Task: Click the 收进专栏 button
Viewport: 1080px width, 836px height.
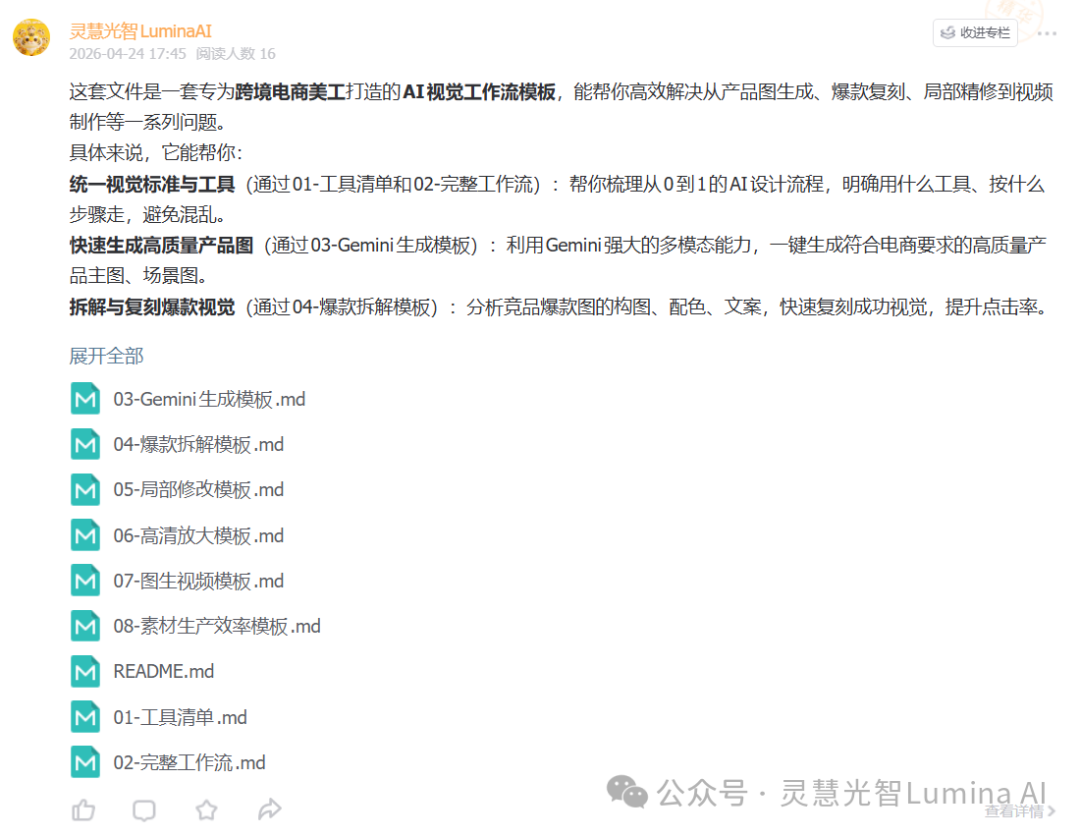Action: pyautogui.click(x=975, y=32)
